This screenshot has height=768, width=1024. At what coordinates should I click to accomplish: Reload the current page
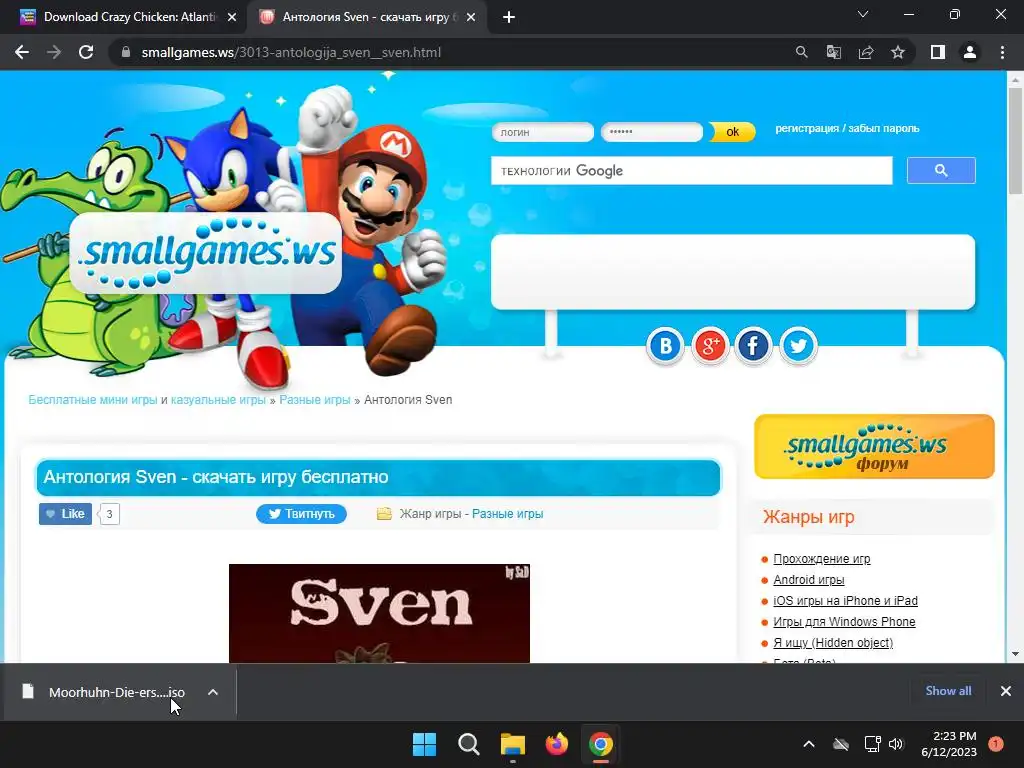tap(86, 52)
